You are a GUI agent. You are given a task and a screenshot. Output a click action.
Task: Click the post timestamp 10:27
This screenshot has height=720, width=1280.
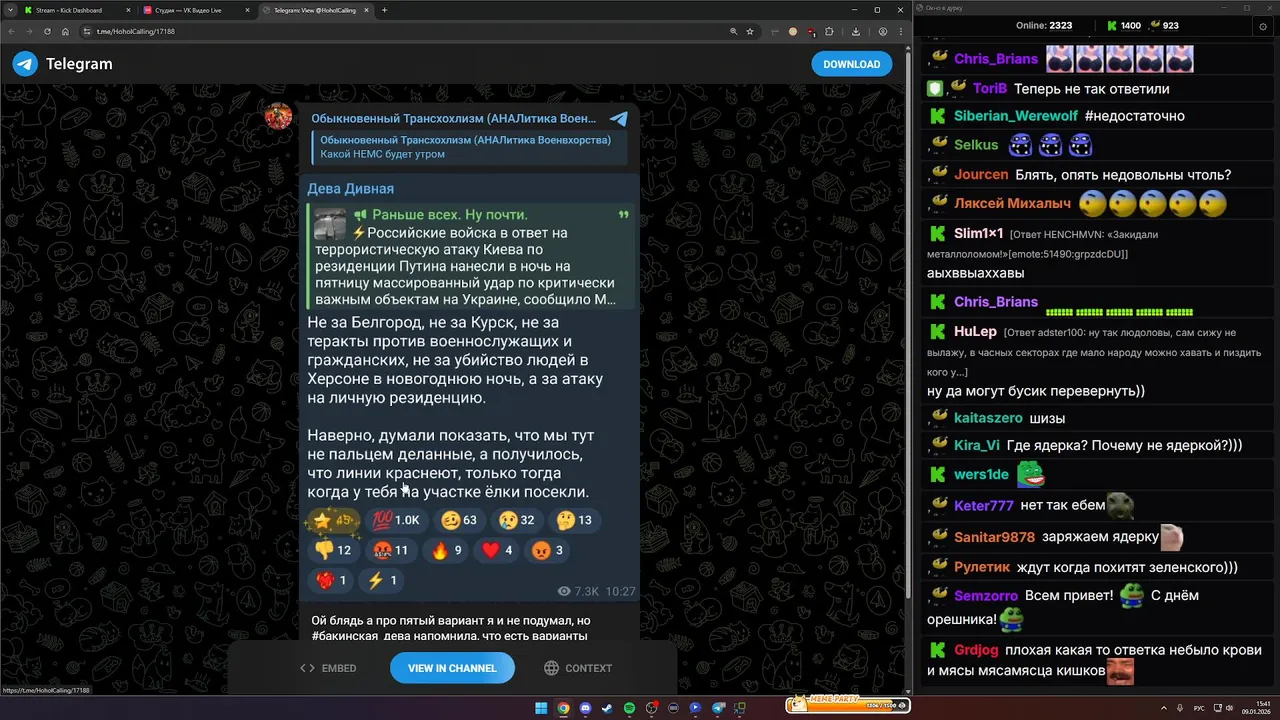point(620,591)
